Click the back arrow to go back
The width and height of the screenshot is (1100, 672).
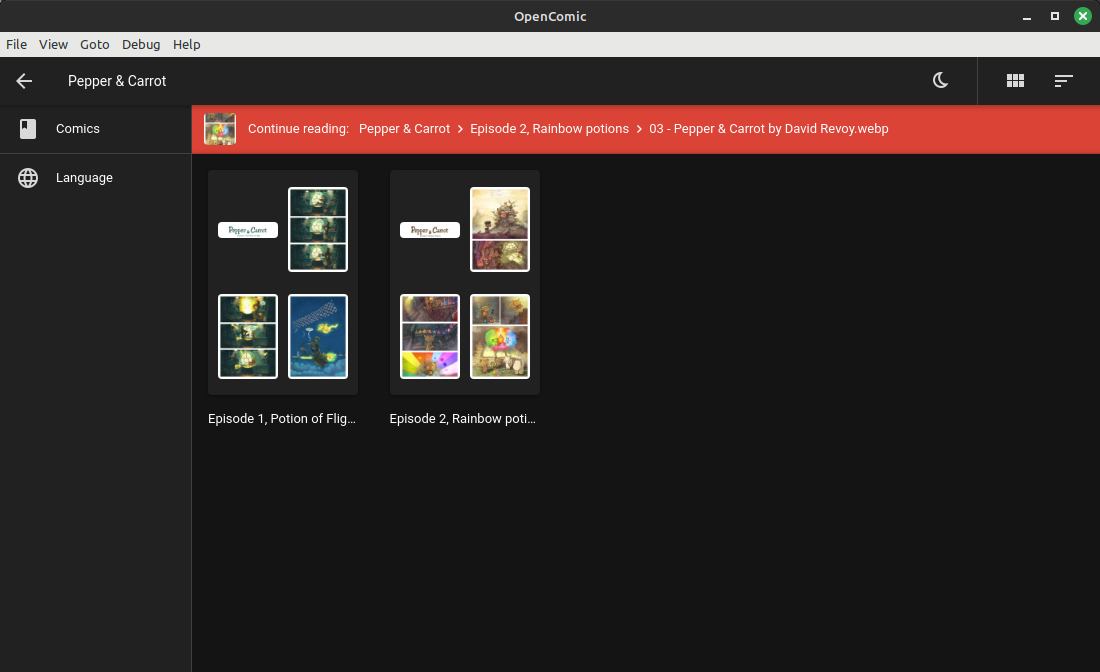24,81
